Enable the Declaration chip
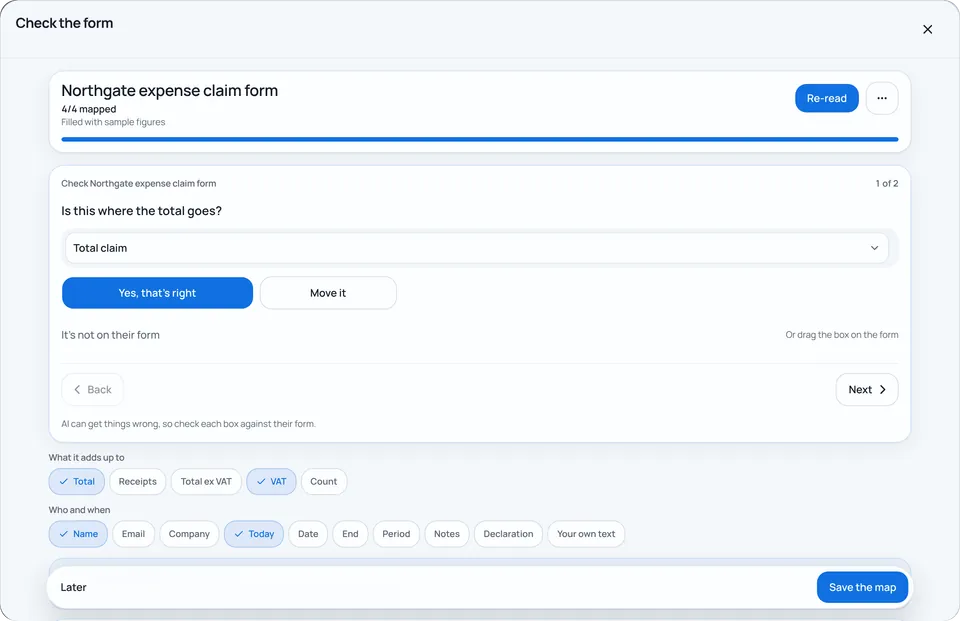The width and height of the screenshot is (960, 621). (x=508, y=534)
